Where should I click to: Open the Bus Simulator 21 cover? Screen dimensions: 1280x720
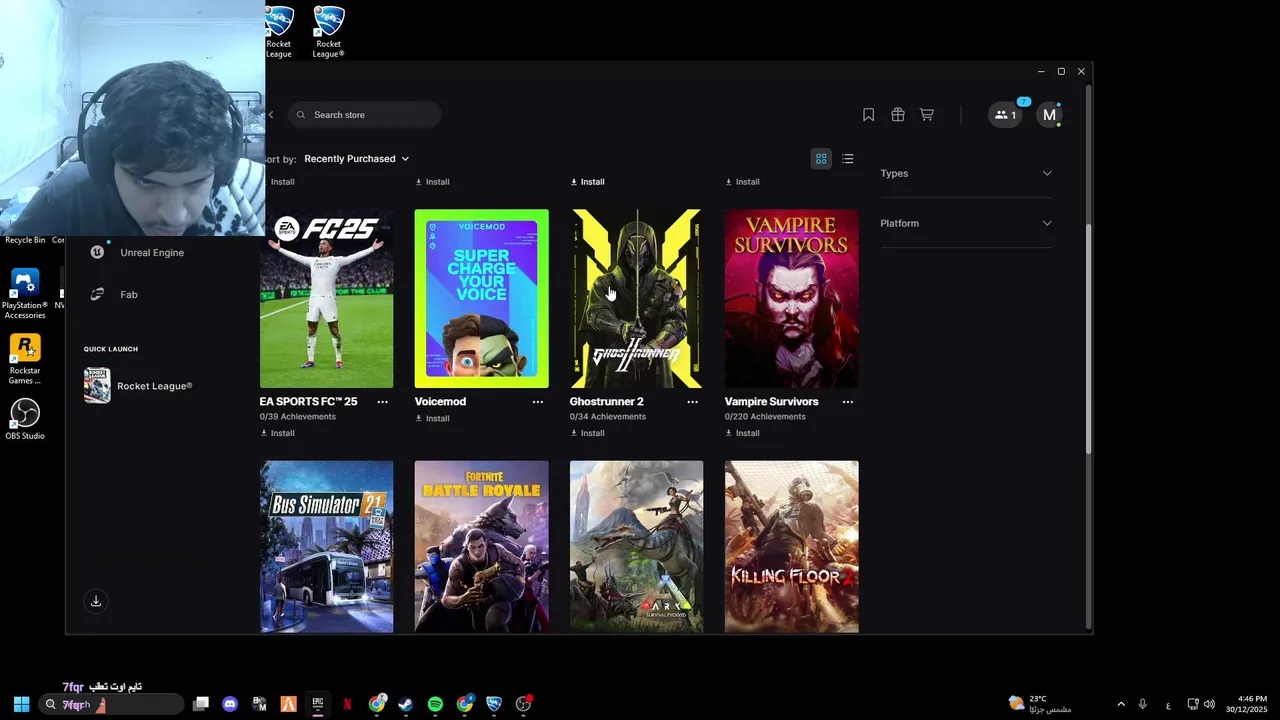327,547
